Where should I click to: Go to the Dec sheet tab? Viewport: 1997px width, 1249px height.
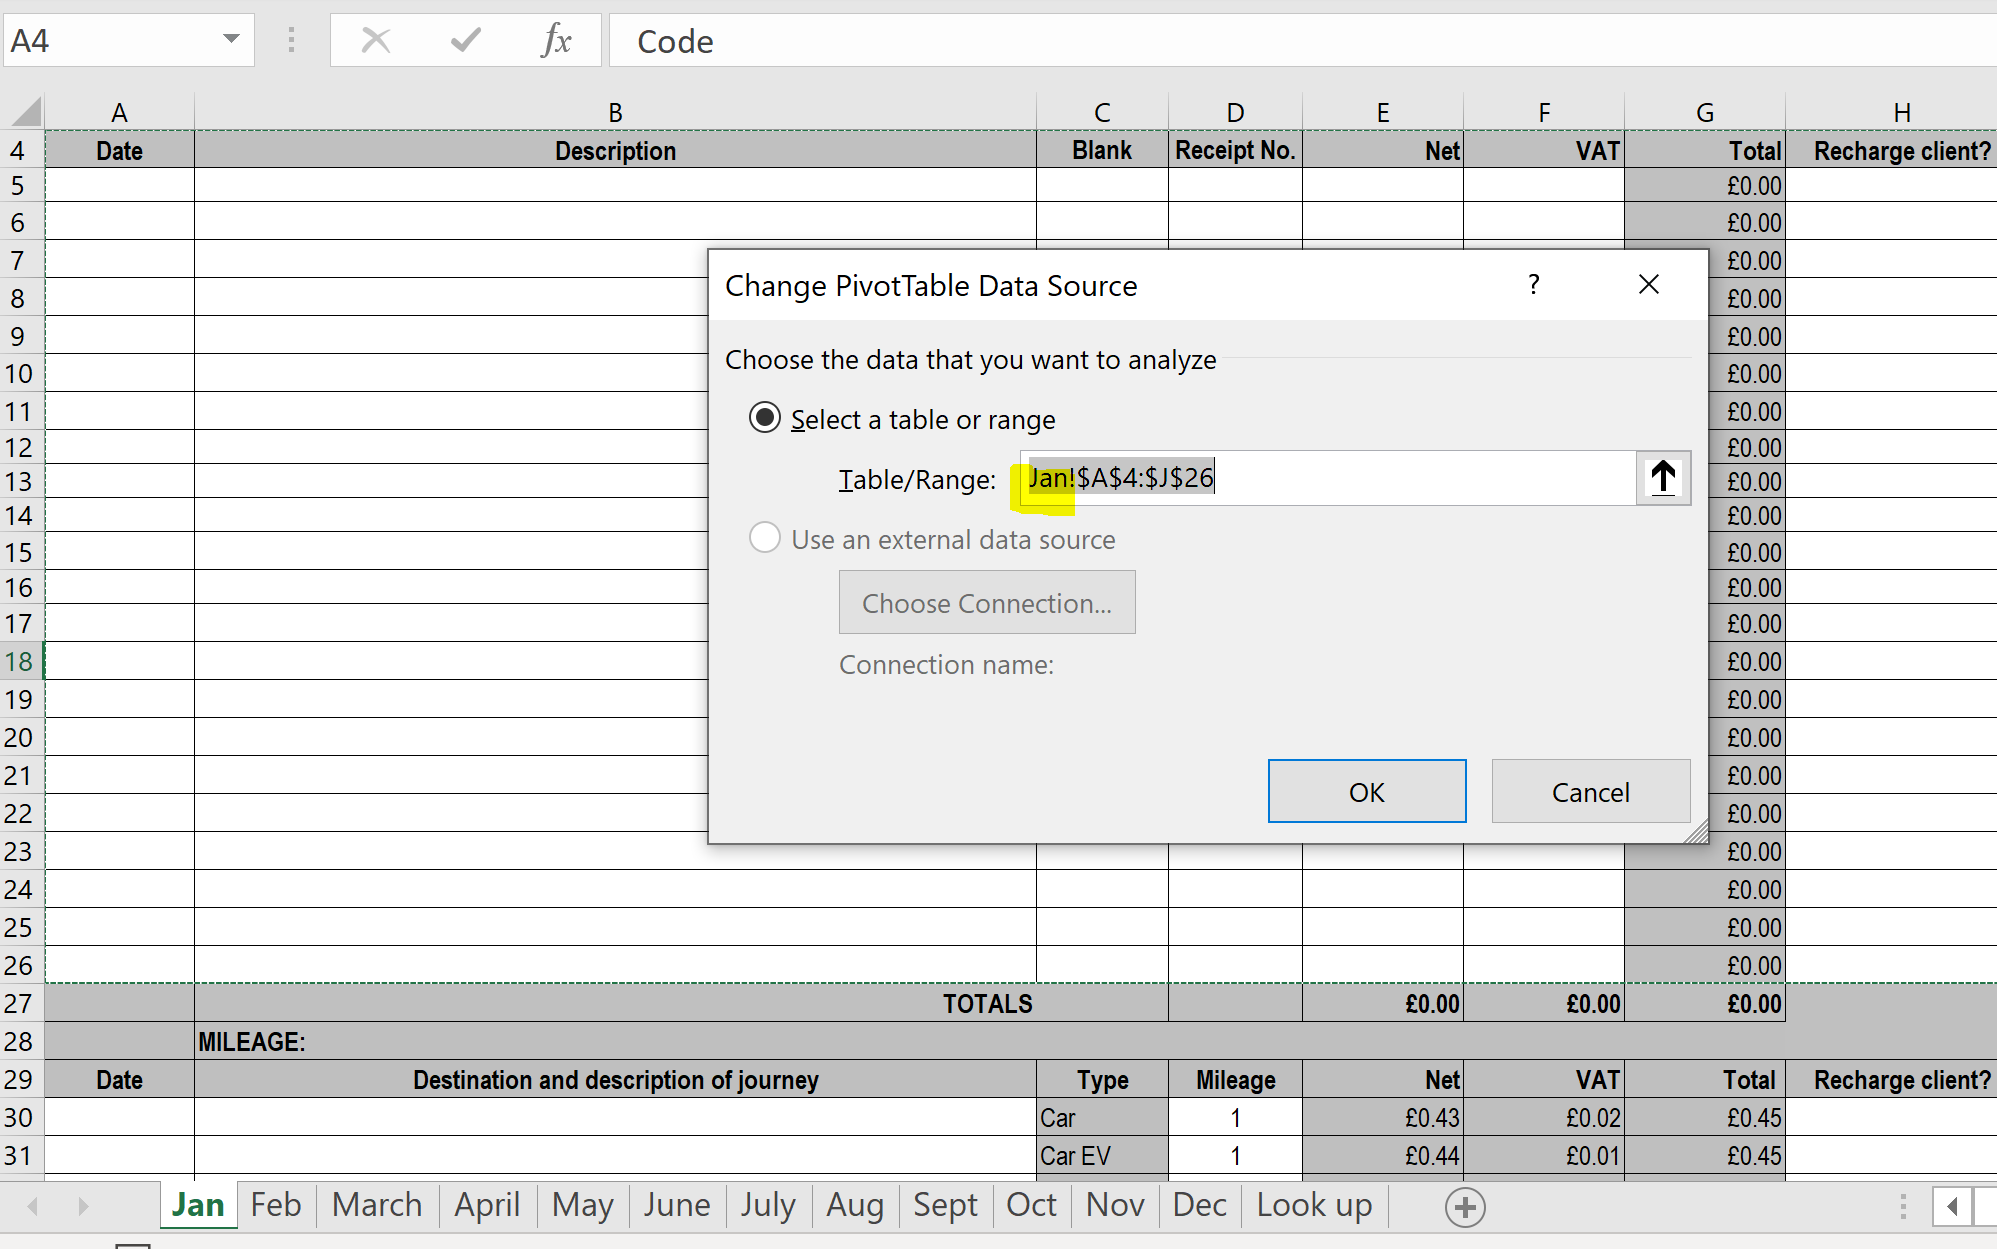1199,1205
